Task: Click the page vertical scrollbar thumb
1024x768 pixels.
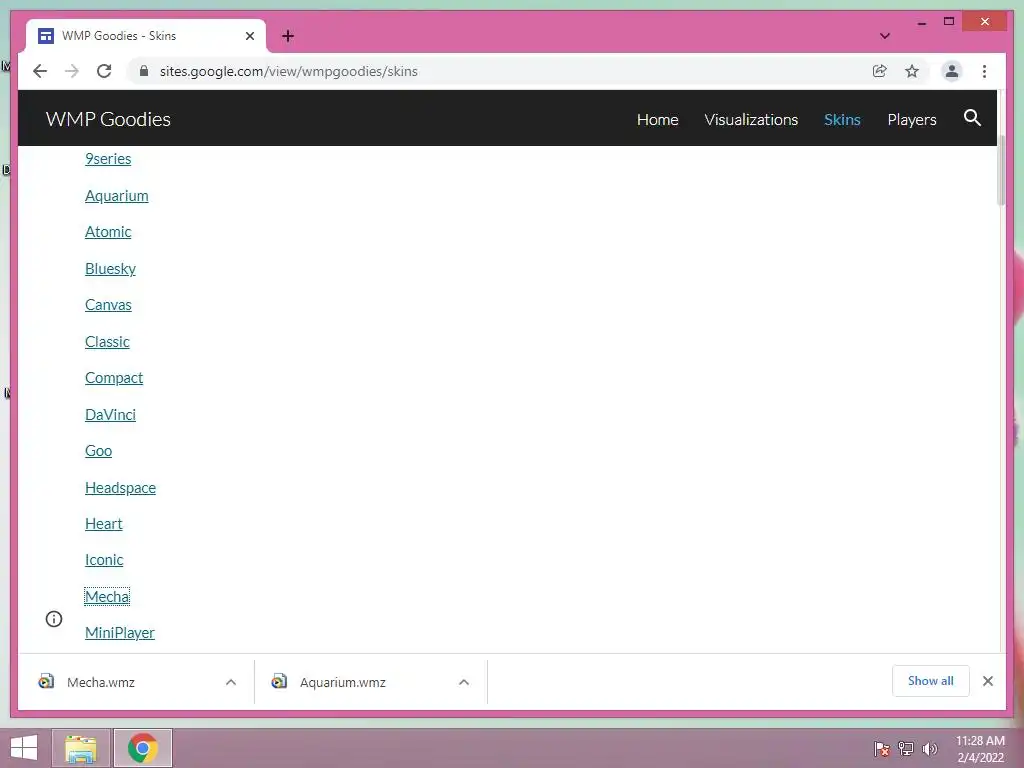Action: (x=1001, y=172)
